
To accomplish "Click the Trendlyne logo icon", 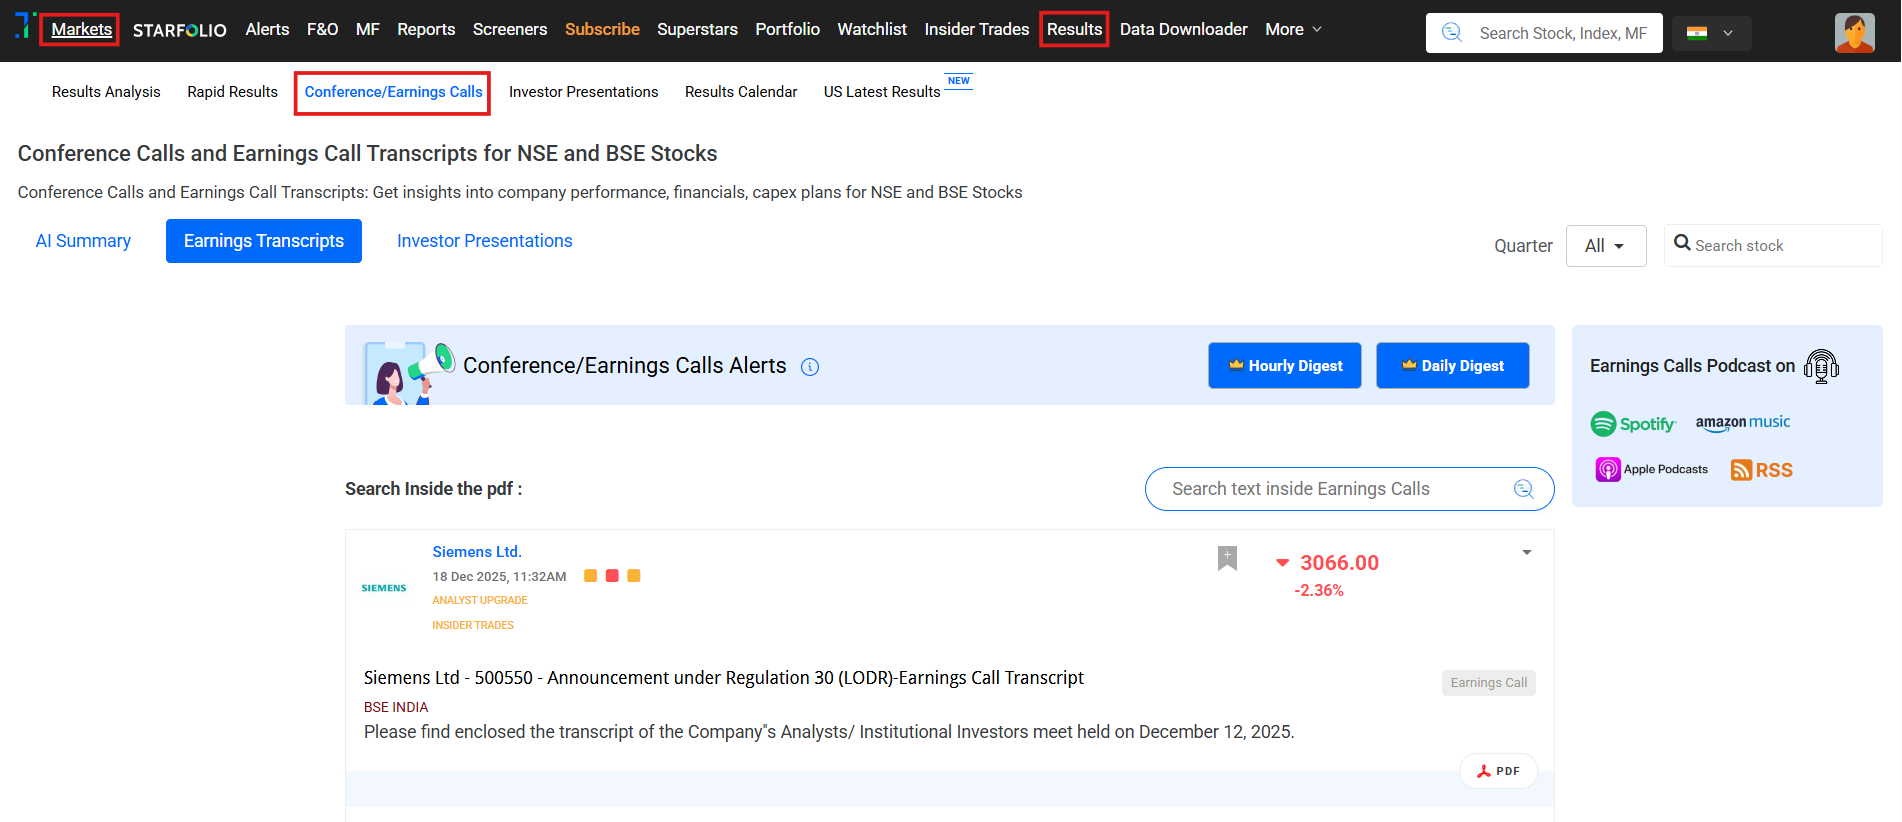I will pos(24,26).
